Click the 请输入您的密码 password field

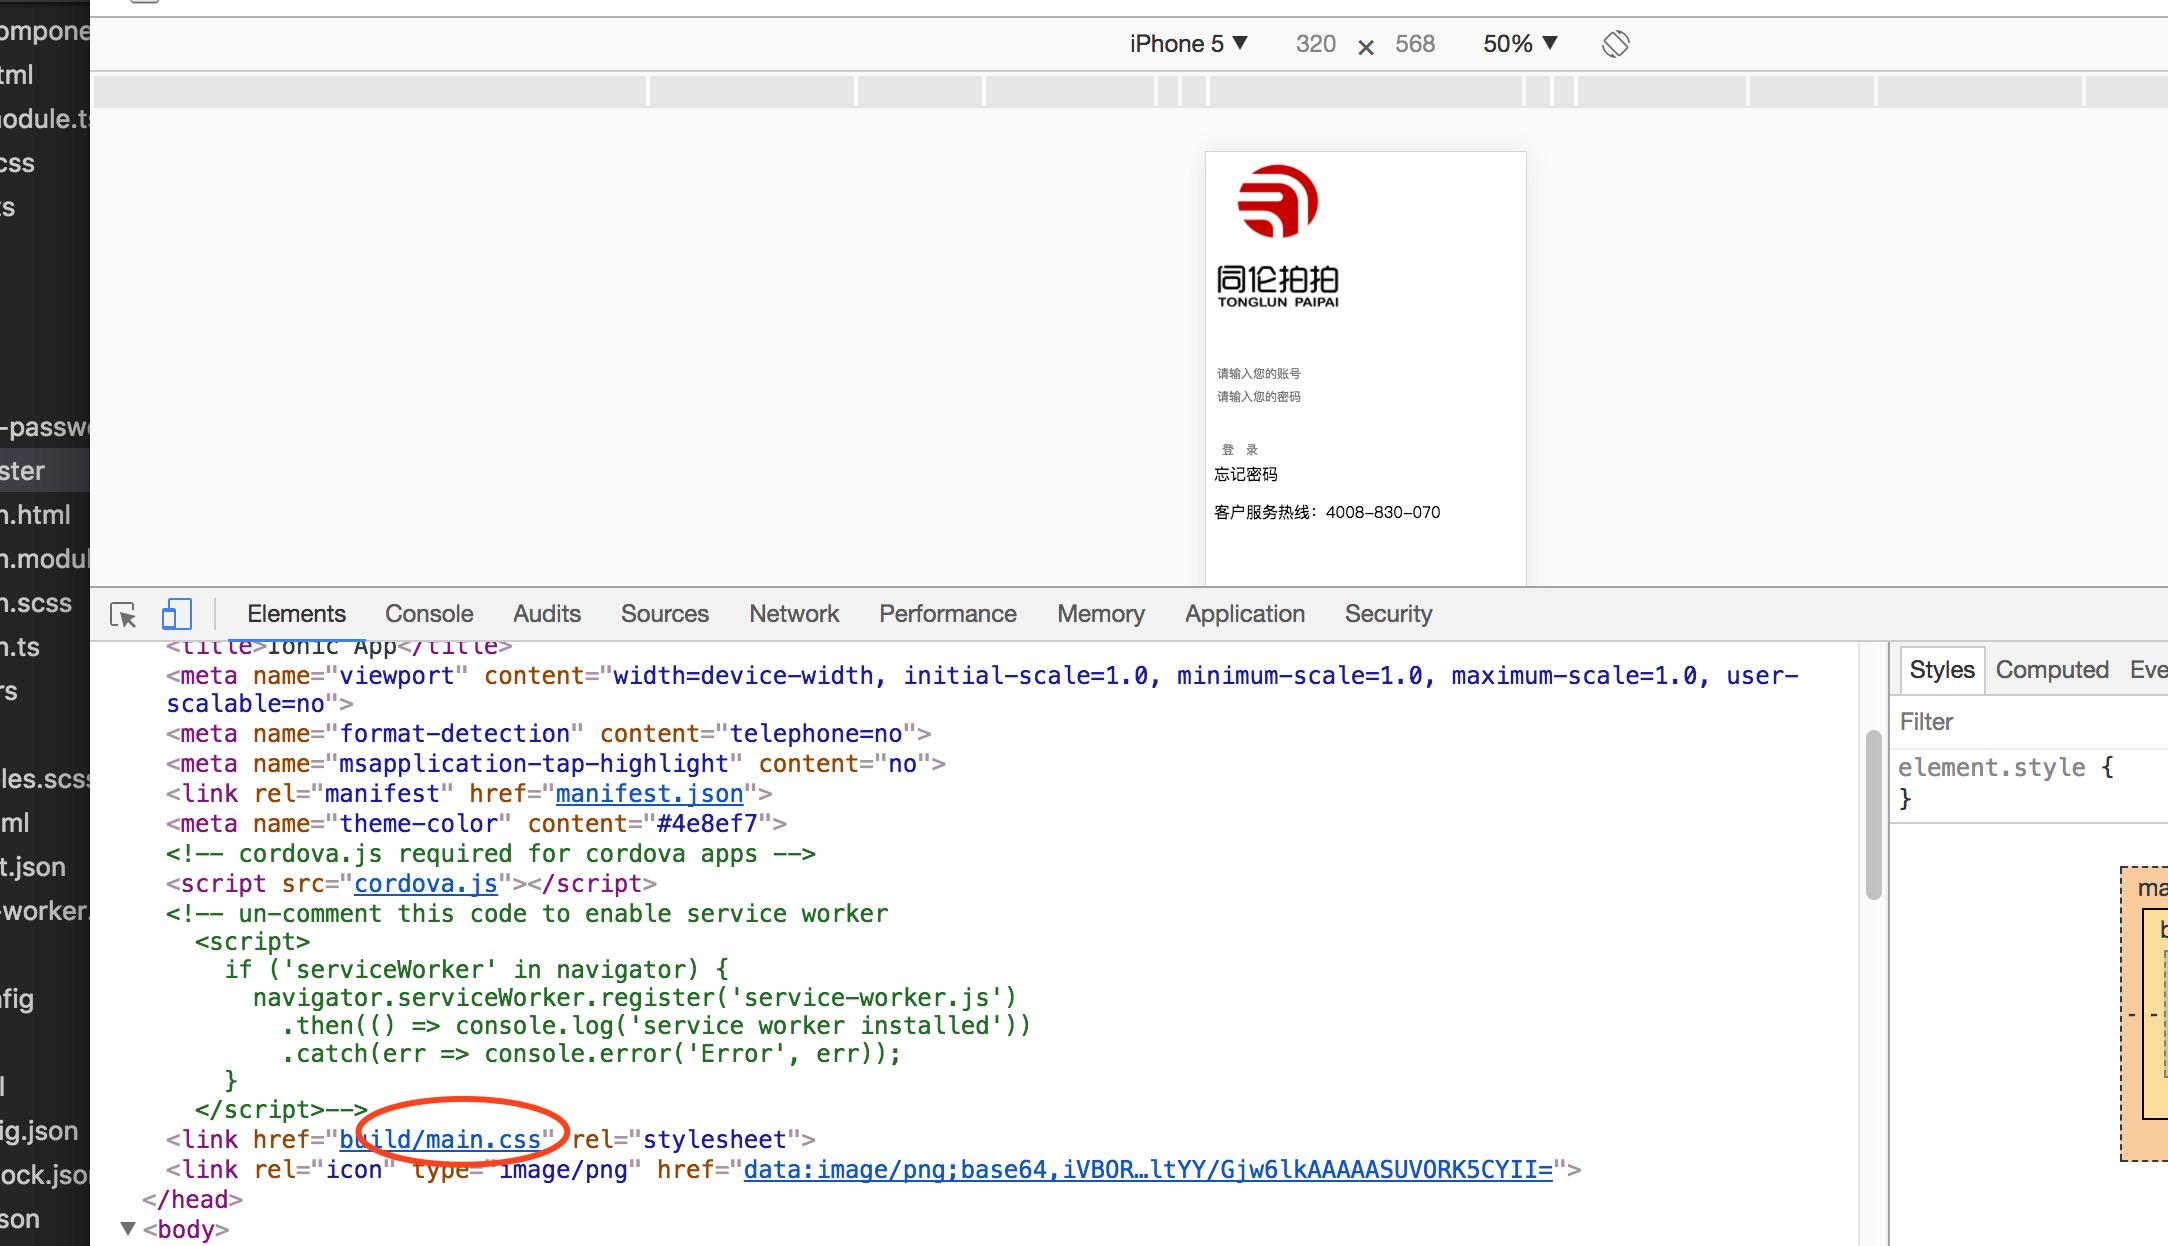(1259, 396)
